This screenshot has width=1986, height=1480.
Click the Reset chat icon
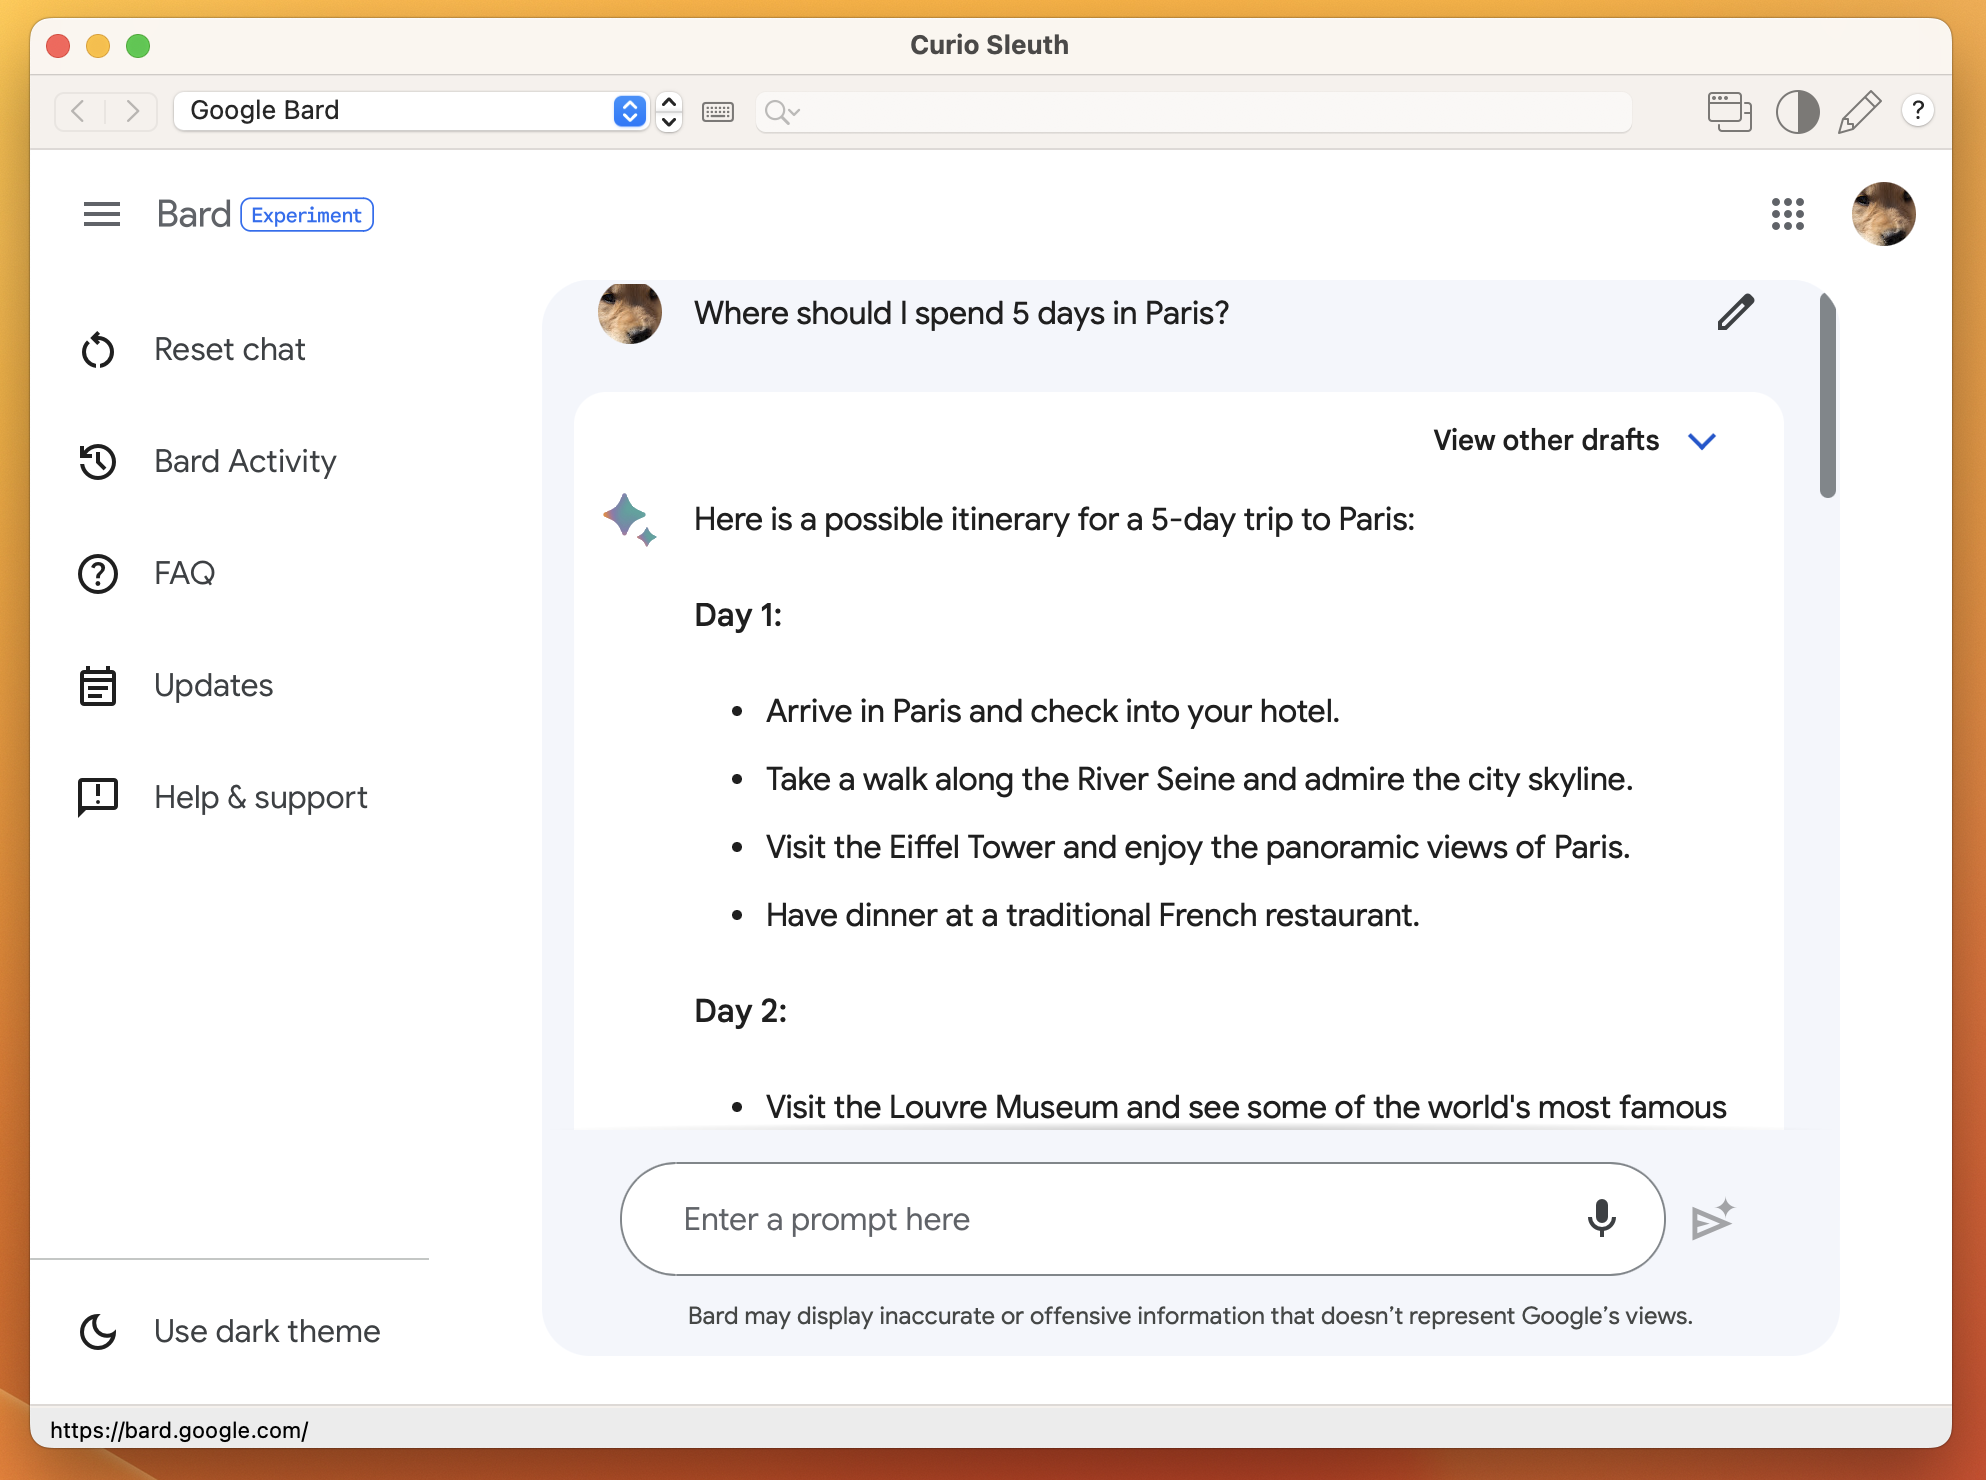tap(98, 350)
